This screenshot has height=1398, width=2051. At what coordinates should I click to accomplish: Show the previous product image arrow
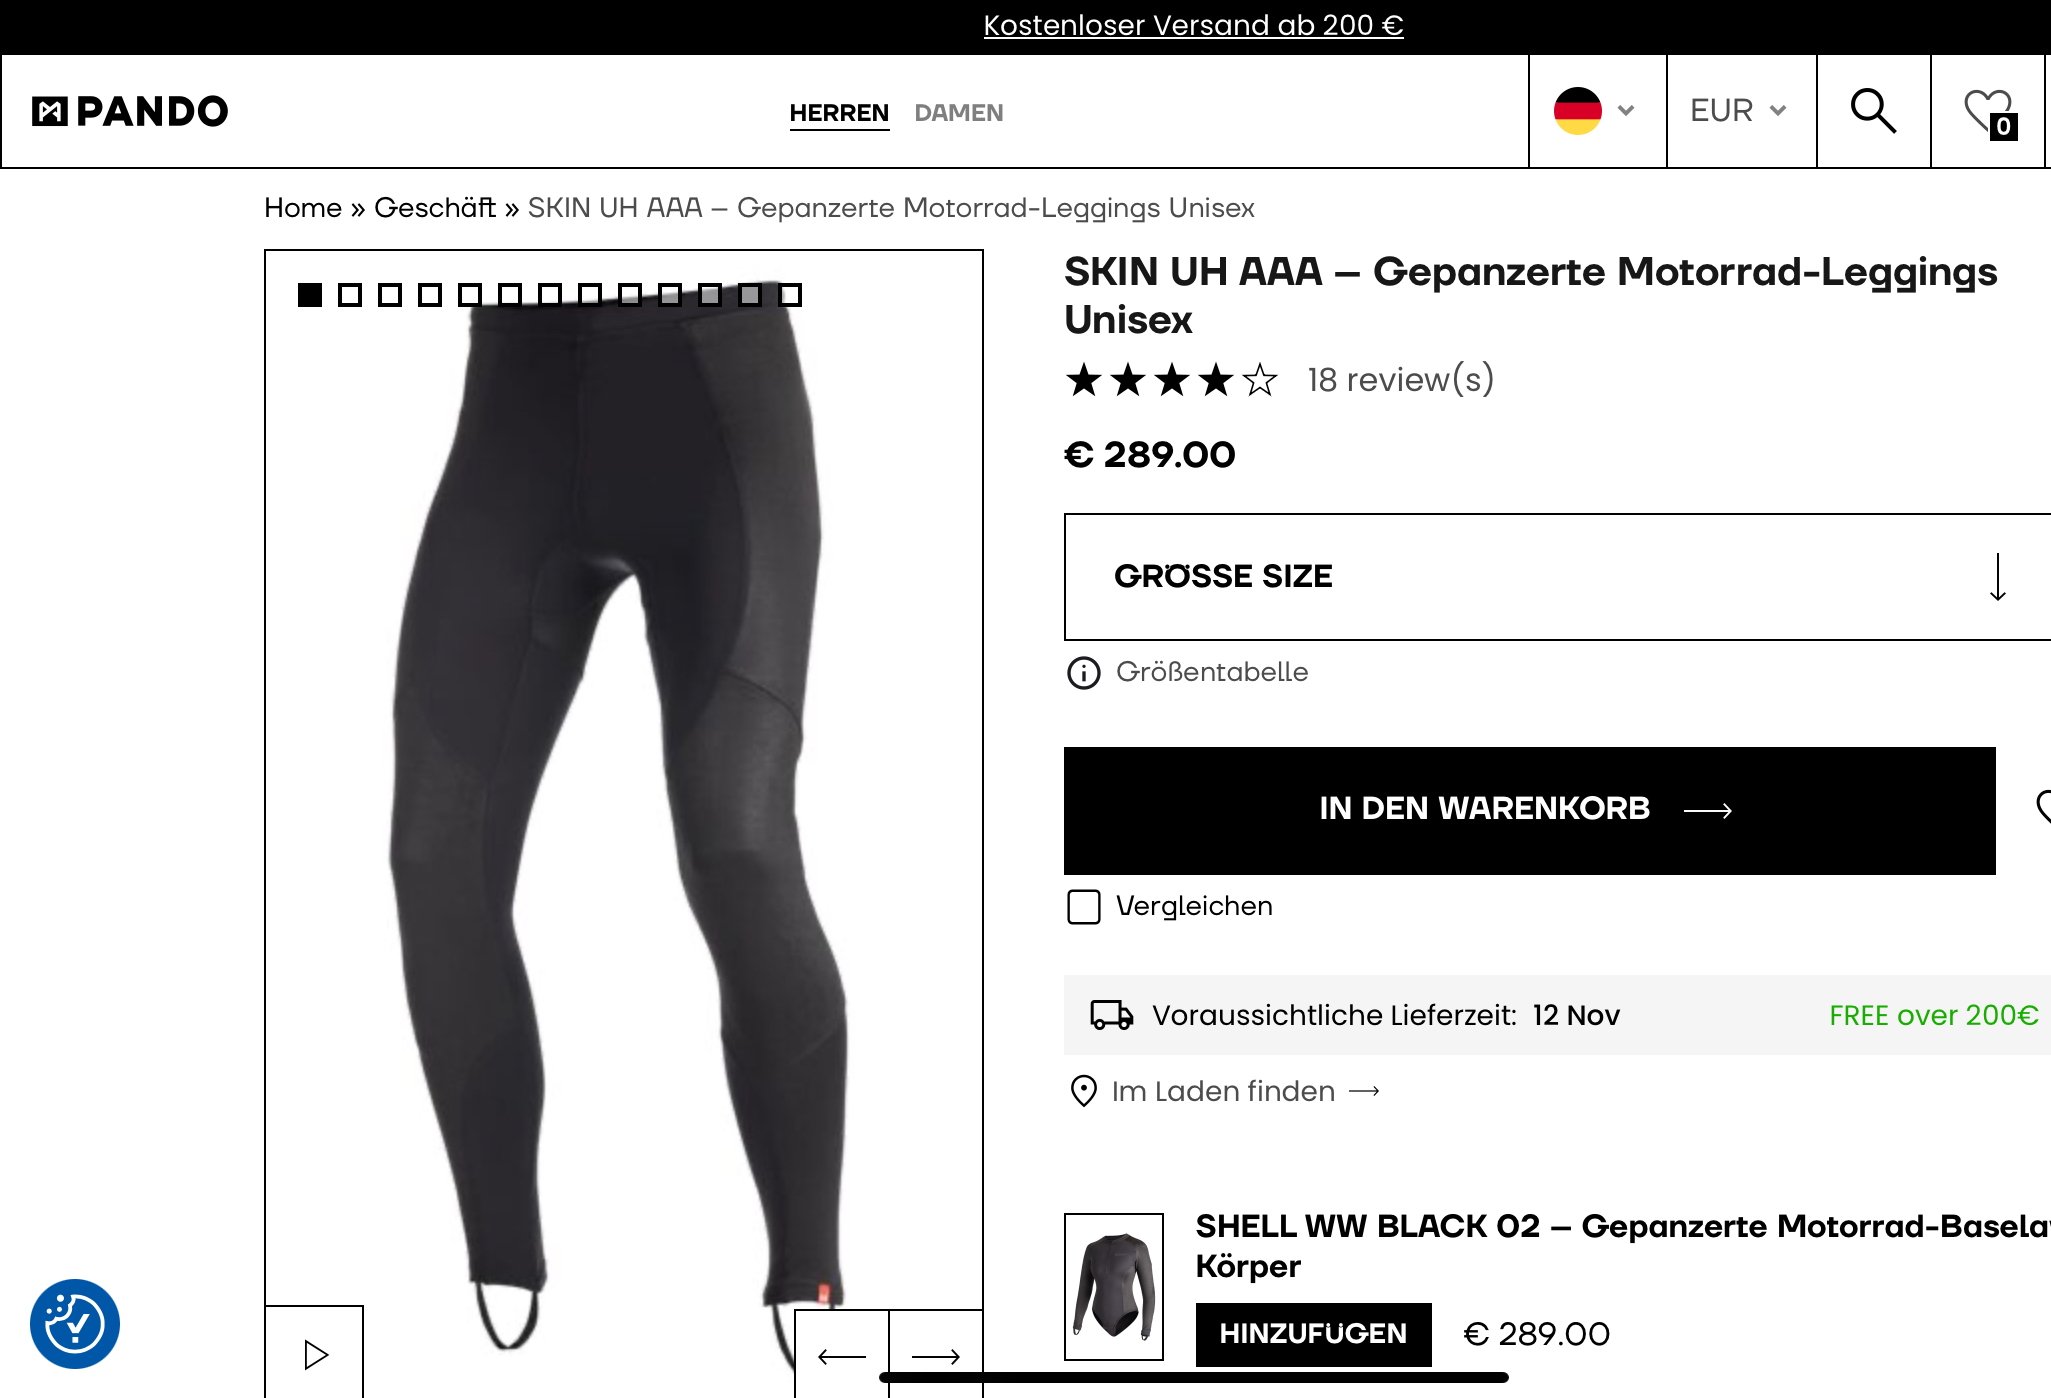click(841, 1355)
